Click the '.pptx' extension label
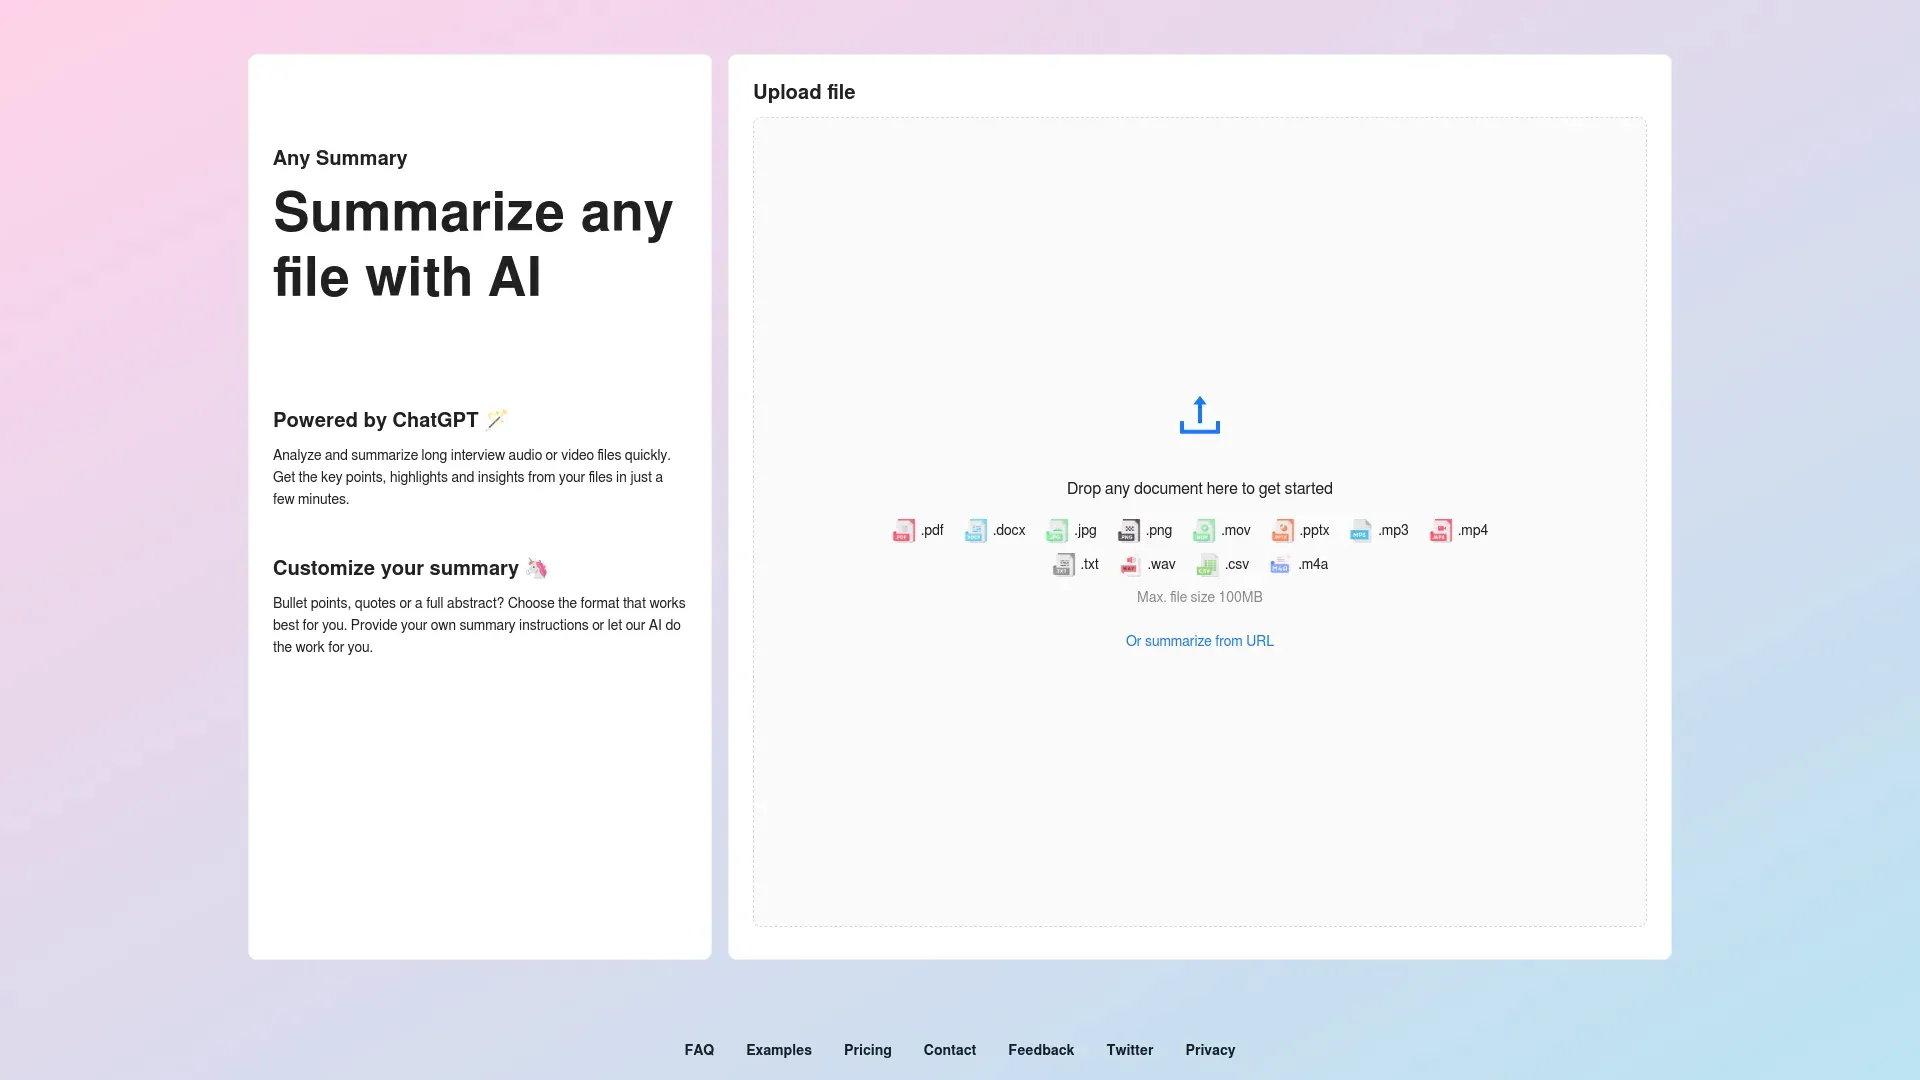This screenshot has height=1080, width=1920. pos(1314,530)
